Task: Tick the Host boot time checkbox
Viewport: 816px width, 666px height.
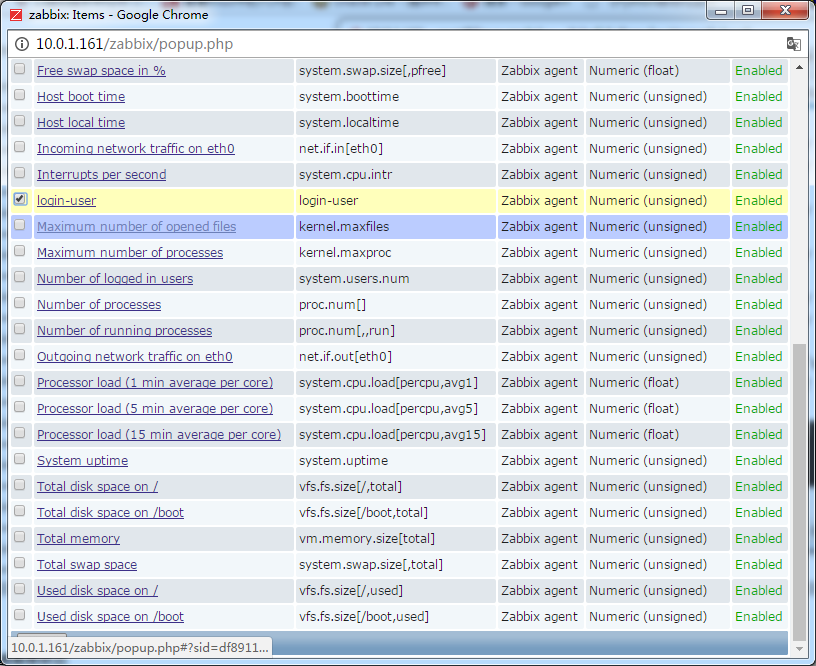Action: coord(20,95)
